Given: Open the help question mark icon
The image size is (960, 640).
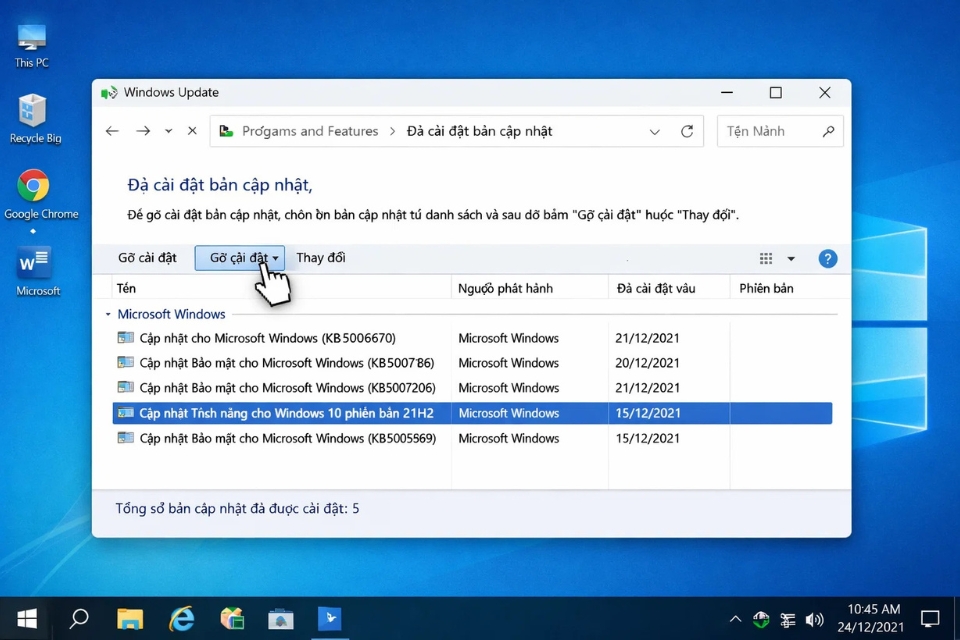Looking at the screenshot, I should coord(827,258).
